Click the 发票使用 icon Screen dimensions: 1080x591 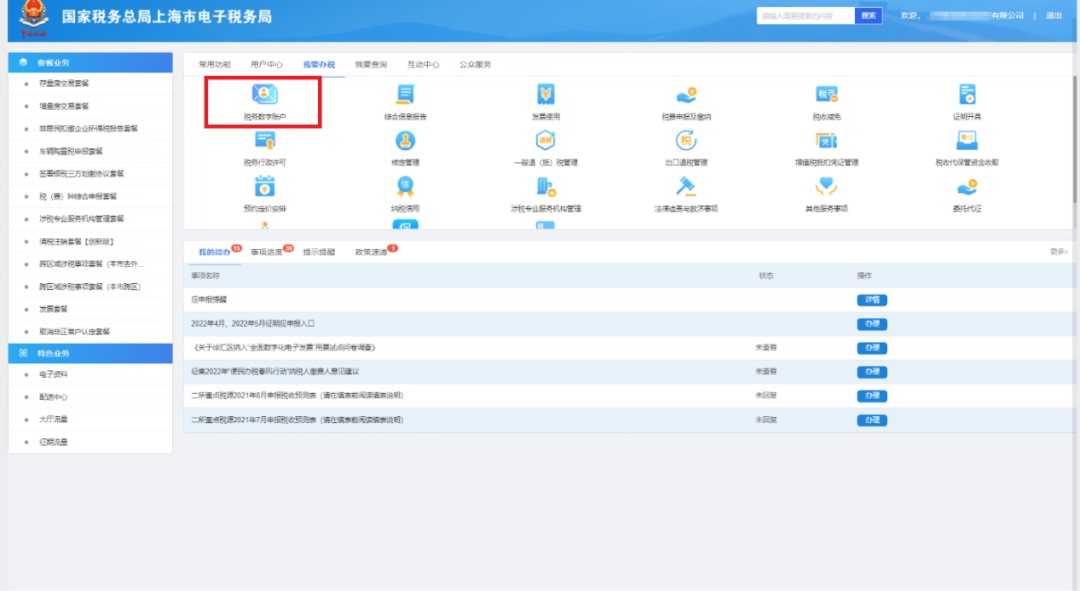coord(545,96)
